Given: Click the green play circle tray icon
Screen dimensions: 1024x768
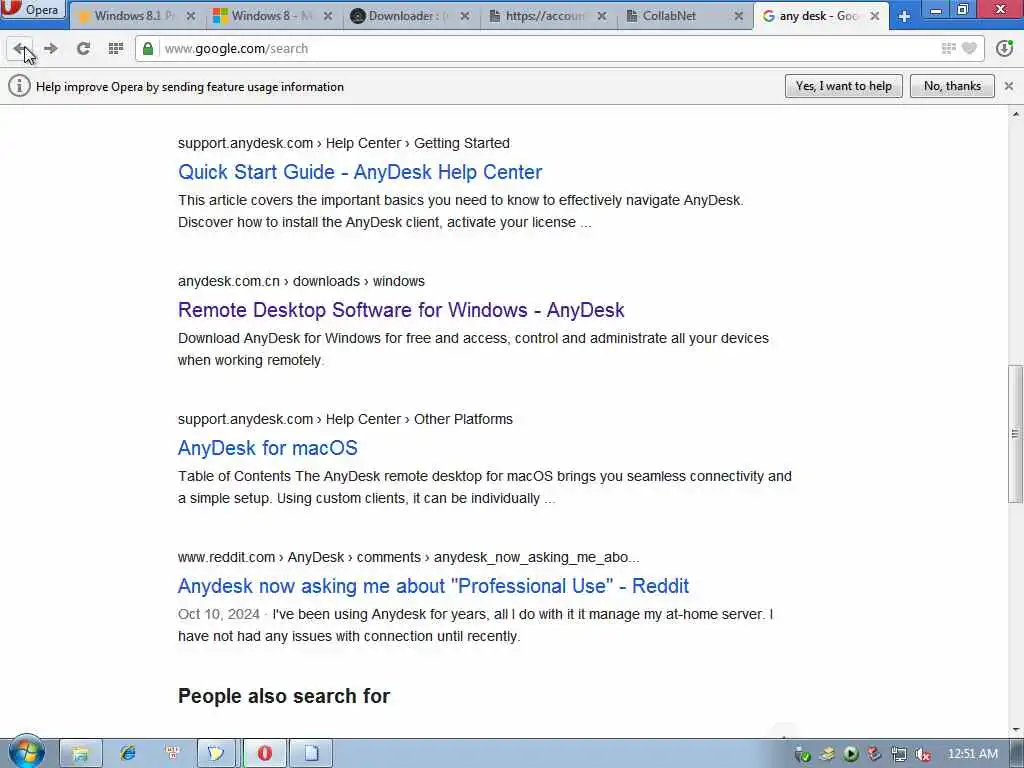Looking at the screenshot, I should click(x=851, y=754).
